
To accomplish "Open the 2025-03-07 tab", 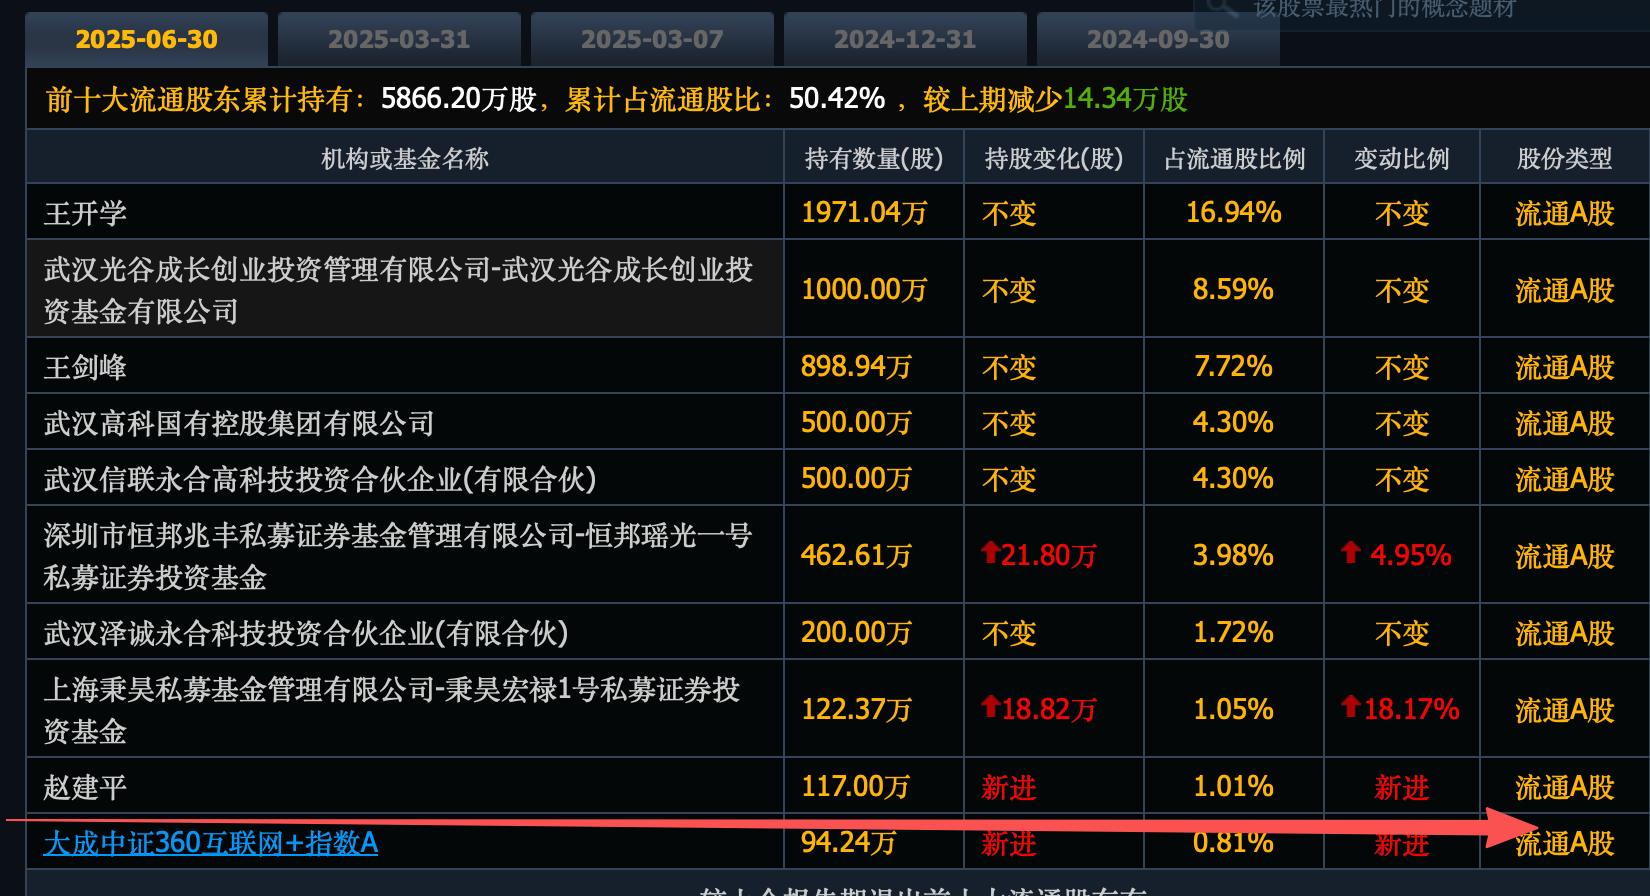I will coord(652,40).
